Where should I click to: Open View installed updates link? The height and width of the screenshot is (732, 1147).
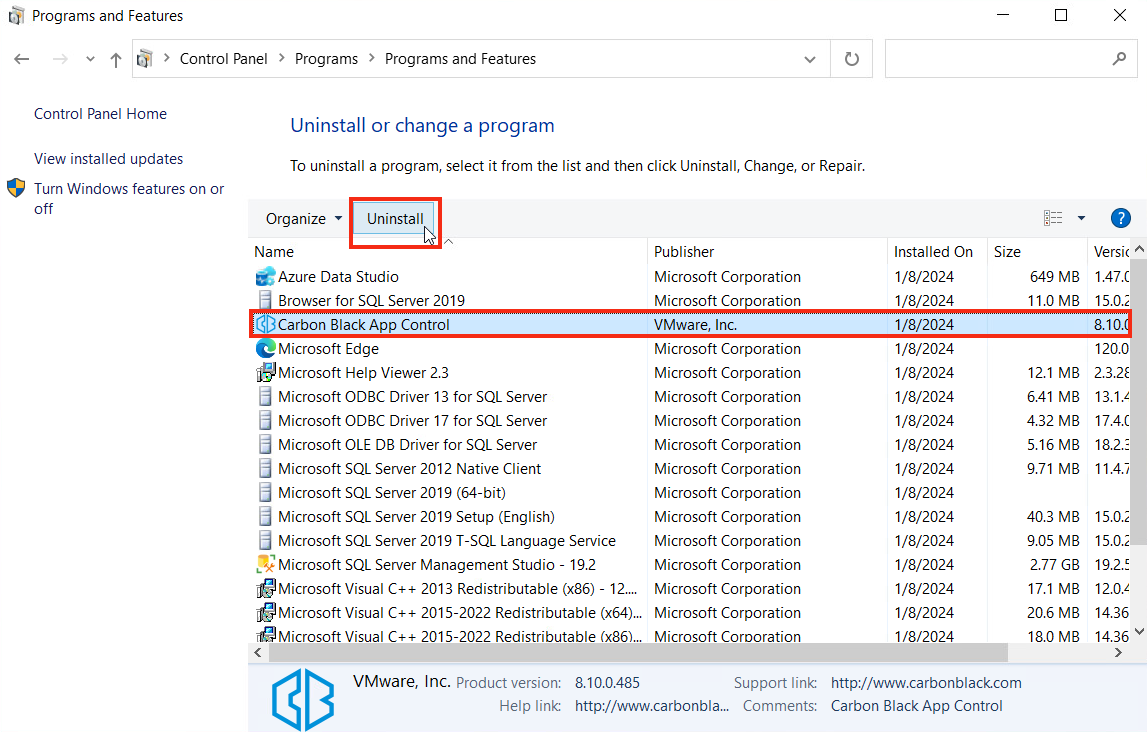pyautogui.click(x=108, y=159)
